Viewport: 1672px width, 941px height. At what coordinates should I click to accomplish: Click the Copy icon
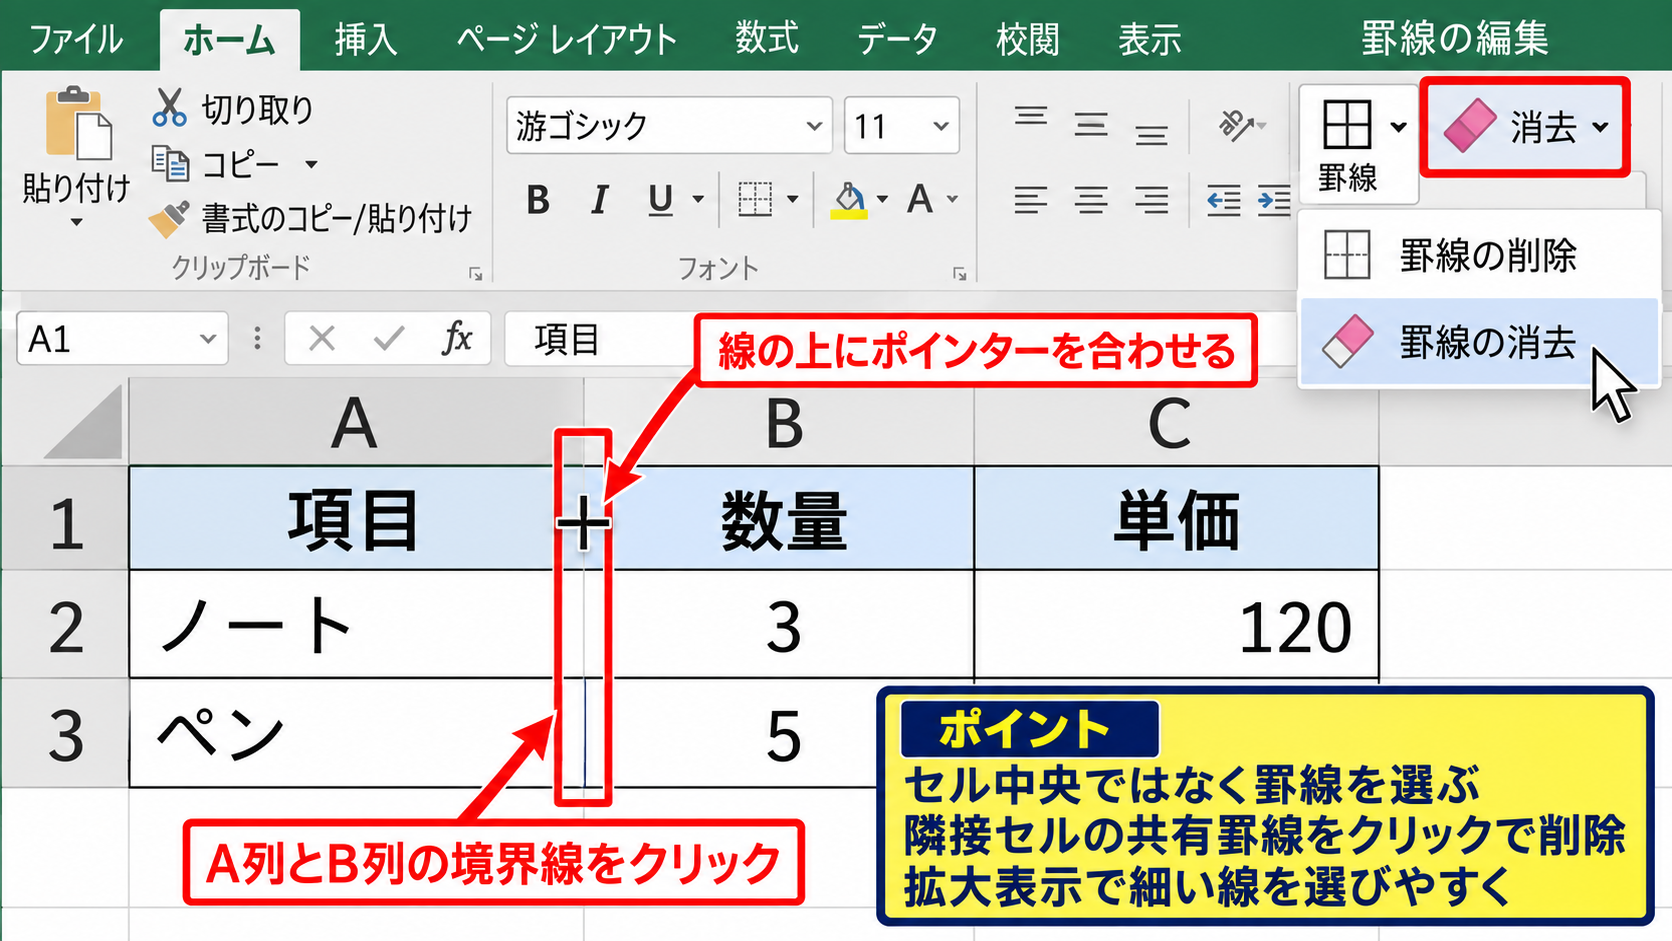click(170, 163)
